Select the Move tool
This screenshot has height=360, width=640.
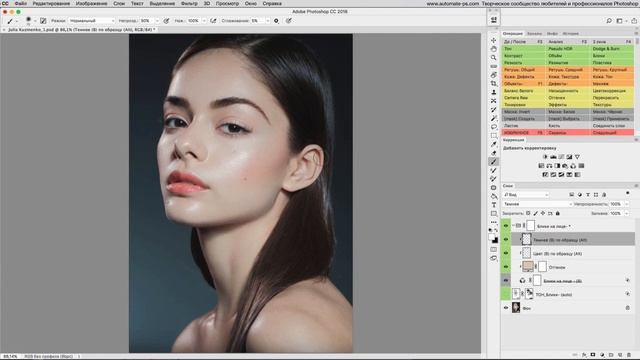493,40
